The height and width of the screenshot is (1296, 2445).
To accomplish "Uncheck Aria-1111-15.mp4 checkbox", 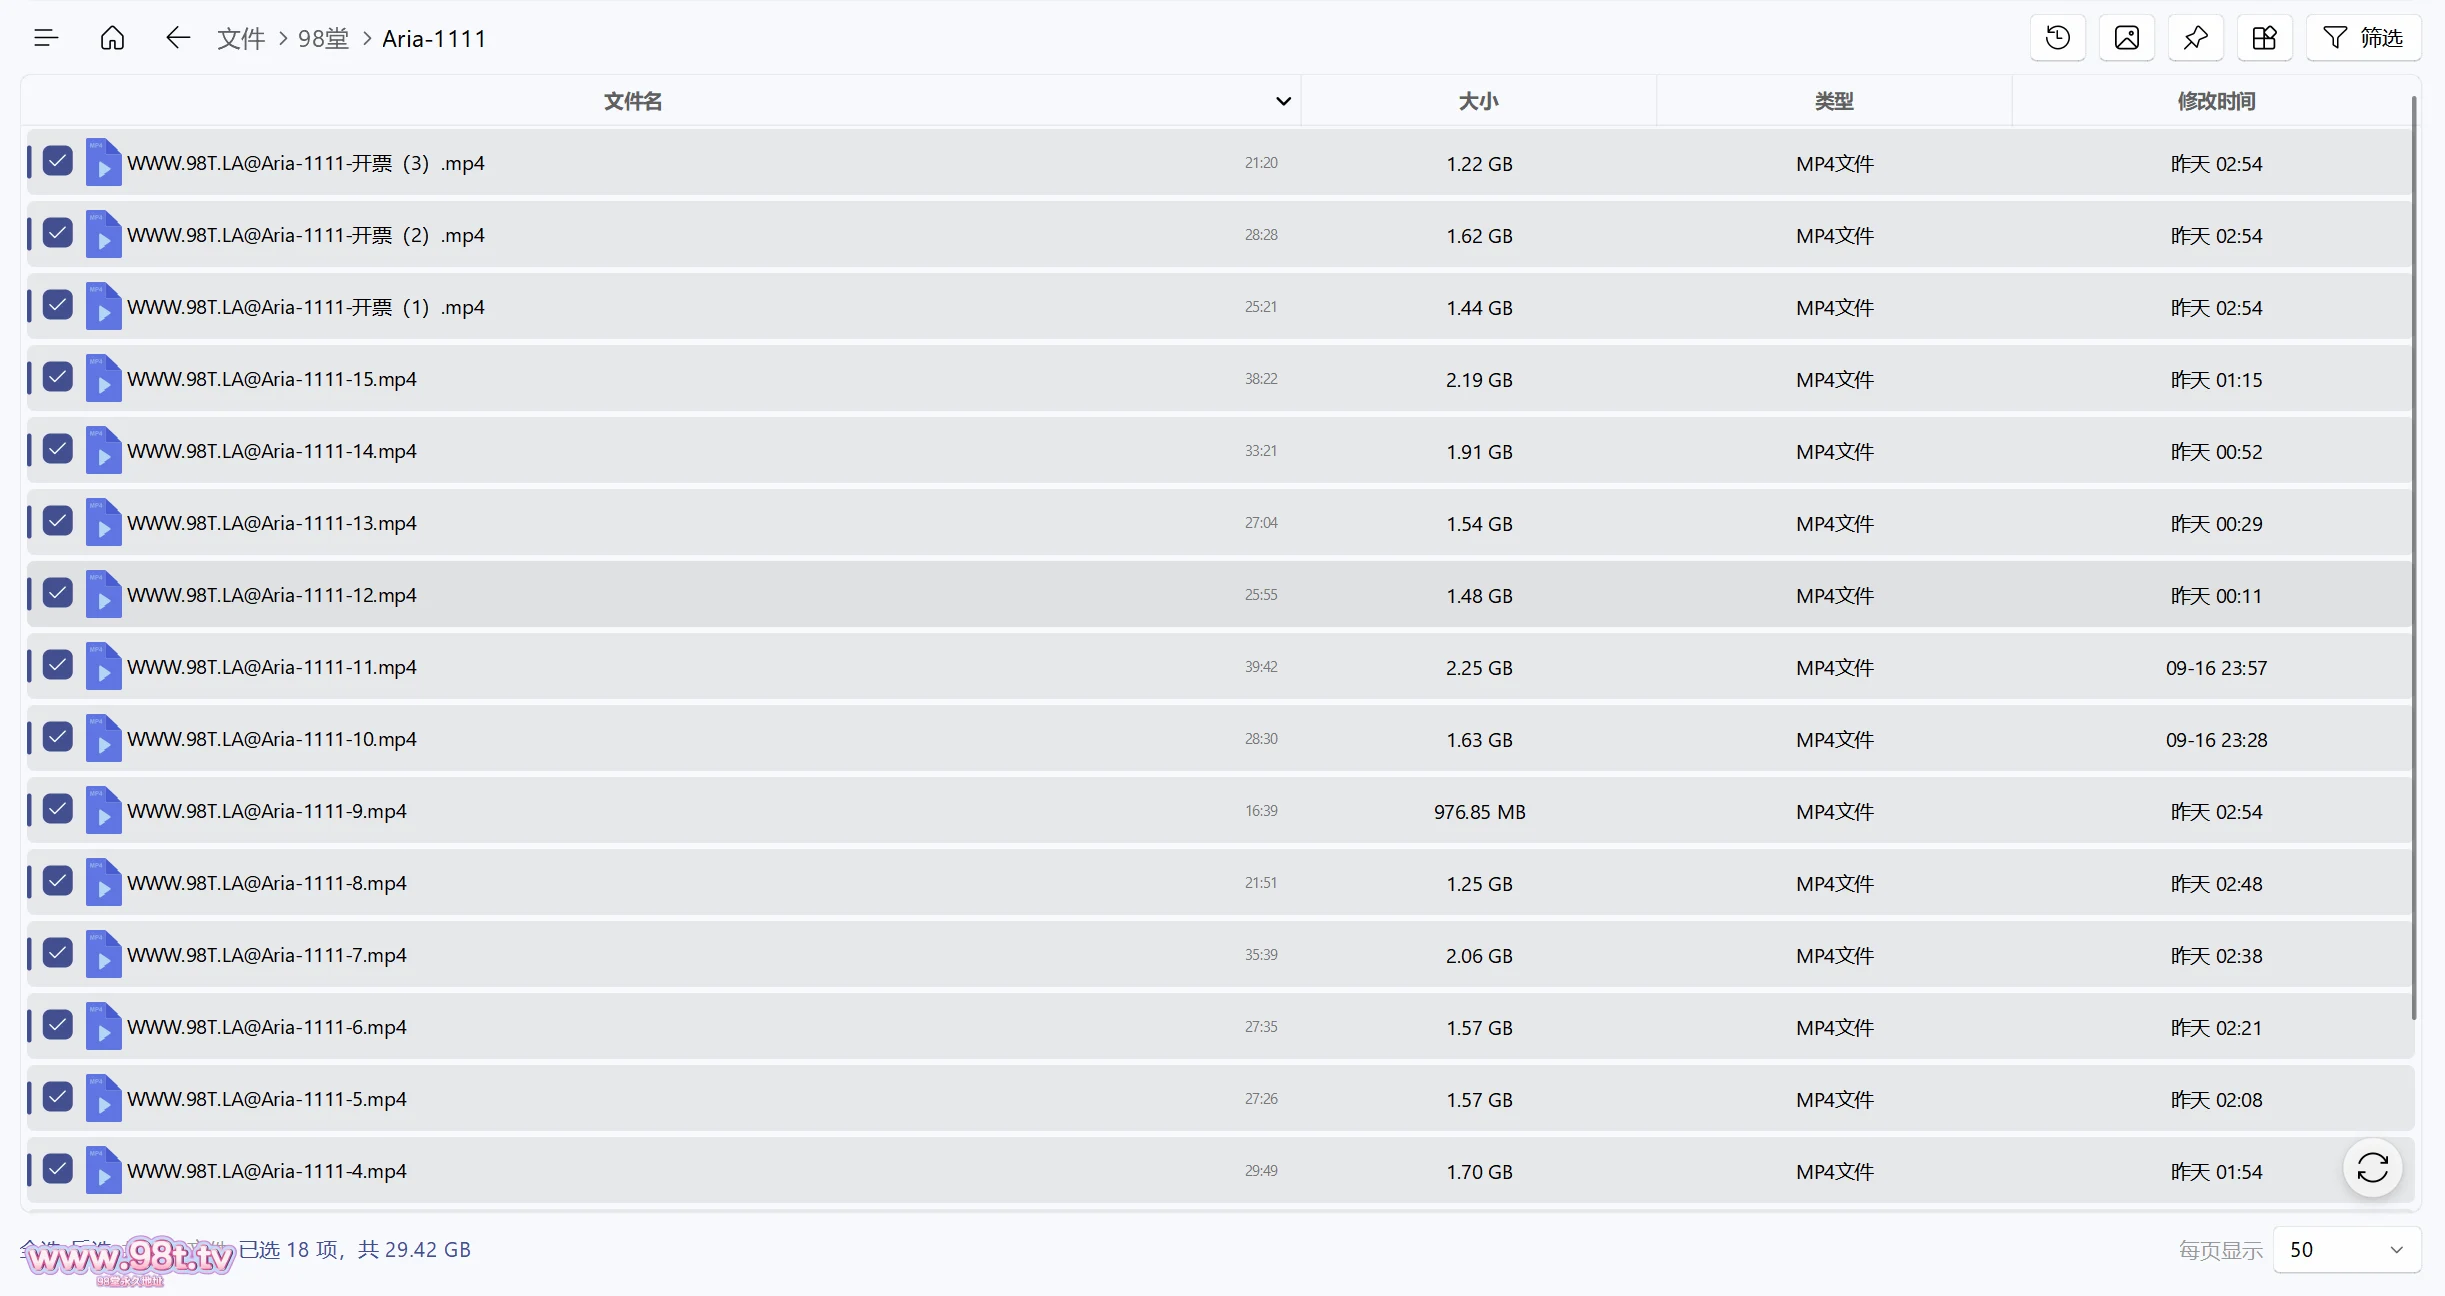I will coord(58,378).
